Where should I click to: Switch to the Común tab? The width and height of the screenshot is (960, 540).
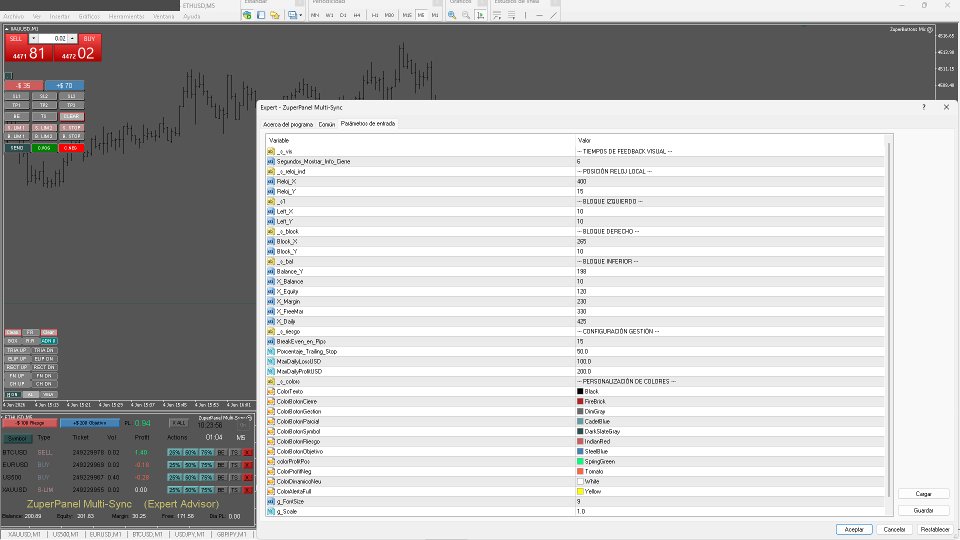[x=327, y=124]
